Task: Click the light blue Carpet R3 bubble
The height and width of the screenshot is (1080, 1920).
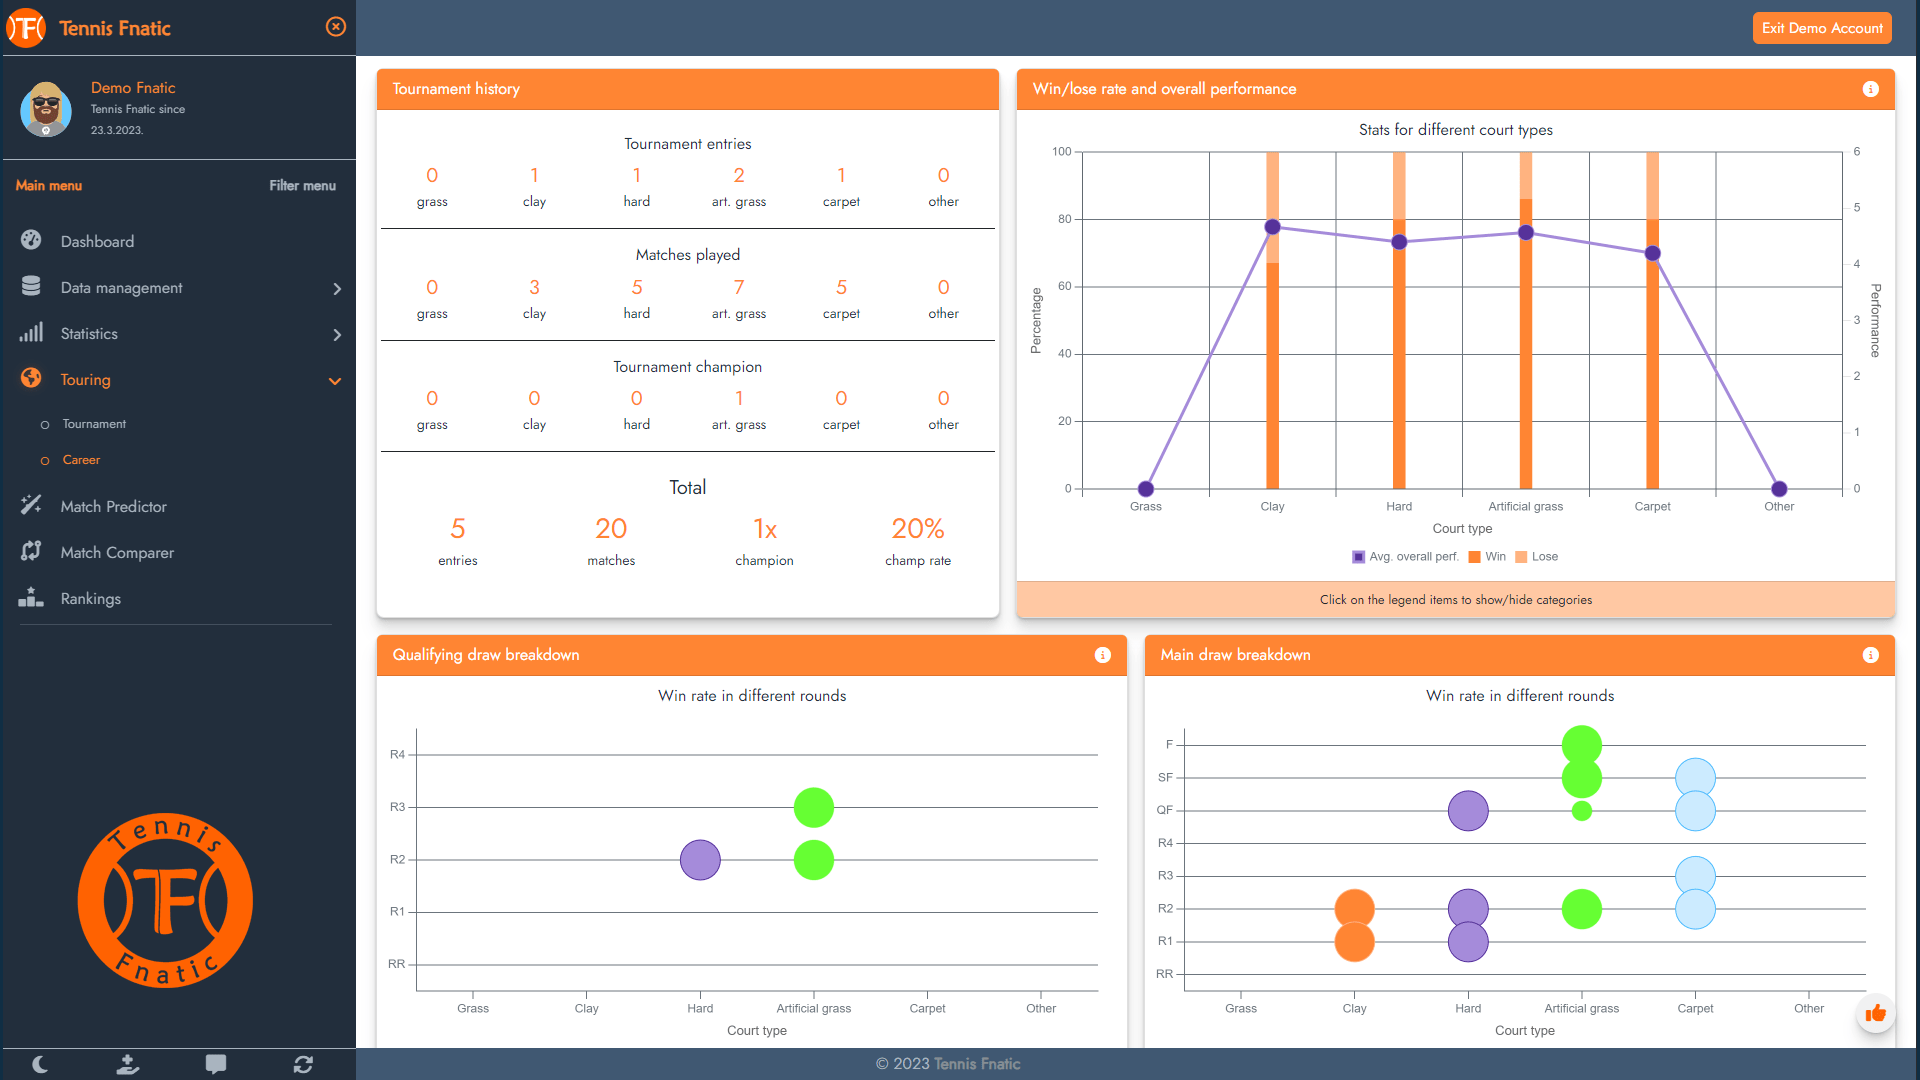Action: tap(1696, 874)
